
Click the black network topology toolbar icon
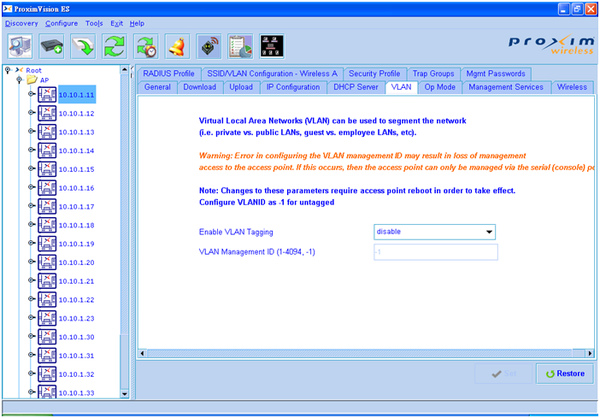272,46
